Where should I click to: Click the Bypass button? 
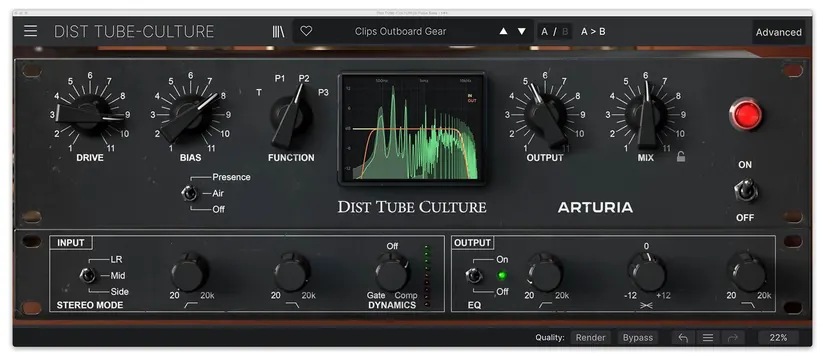pos(638,338)
